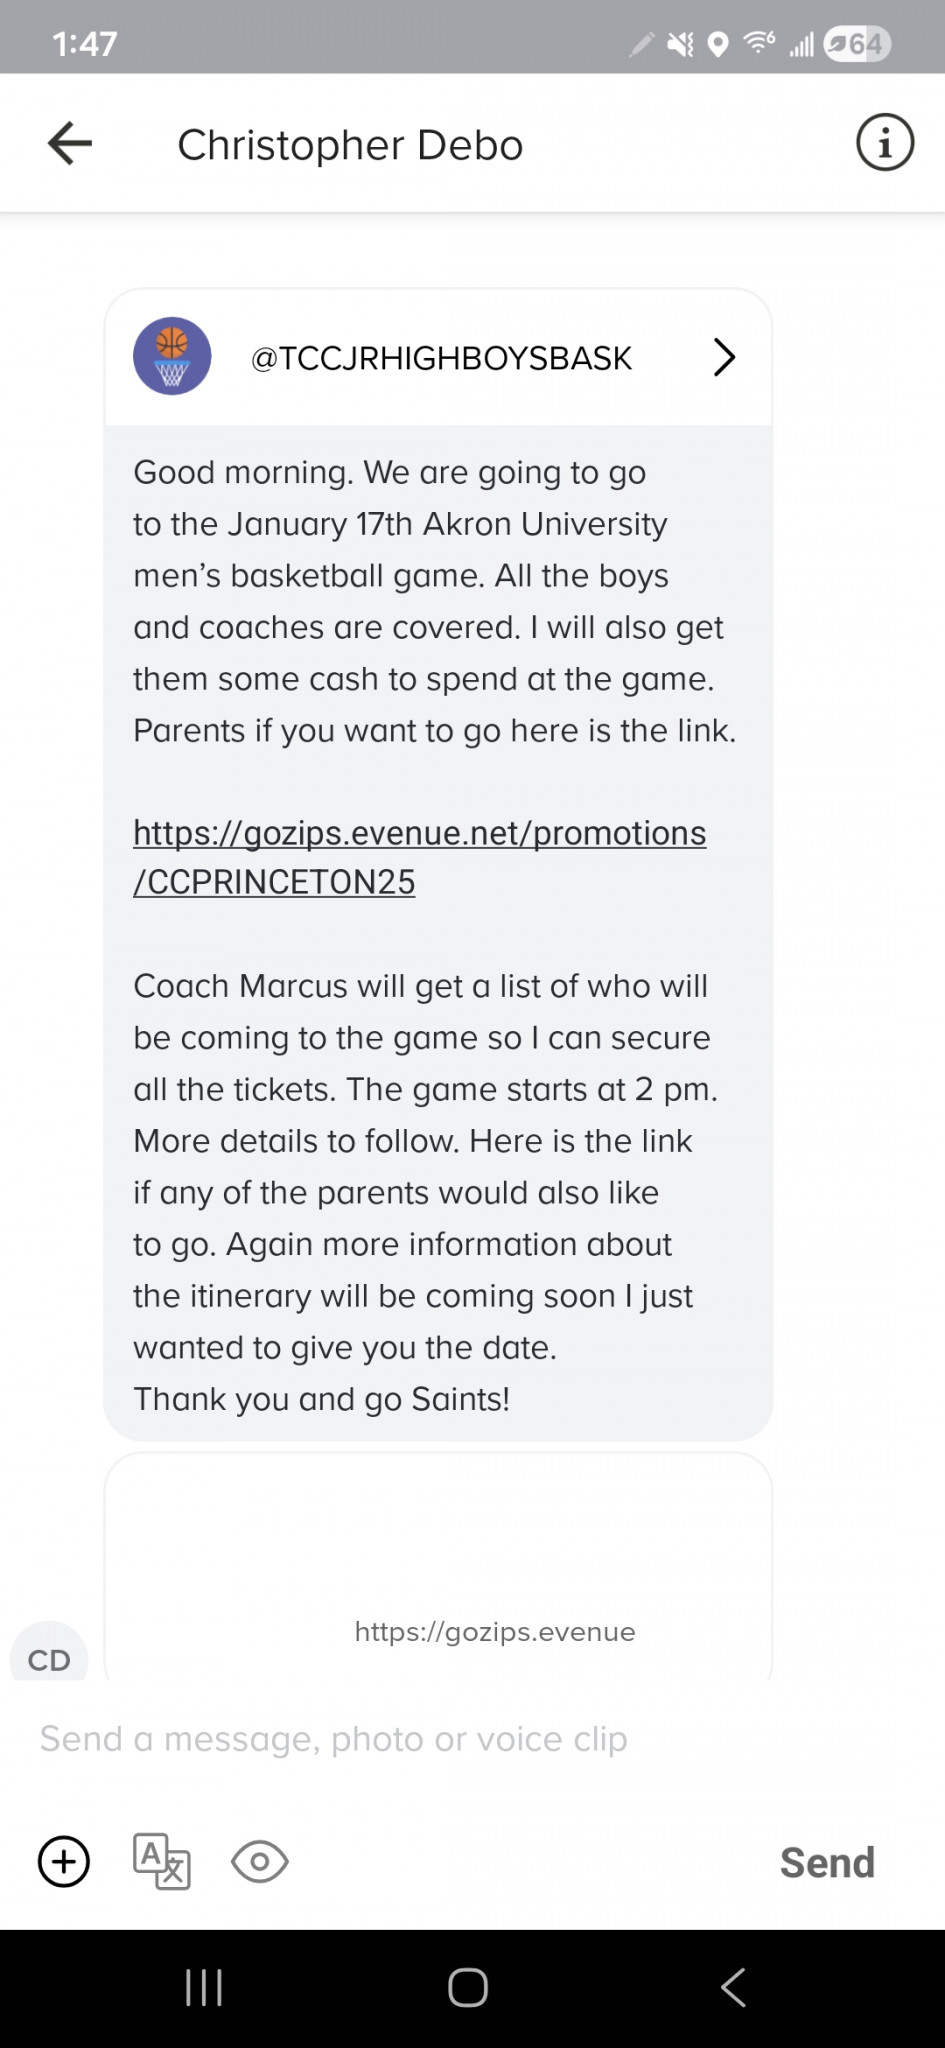Tap the Android back navigation button

coord(733,1988)
